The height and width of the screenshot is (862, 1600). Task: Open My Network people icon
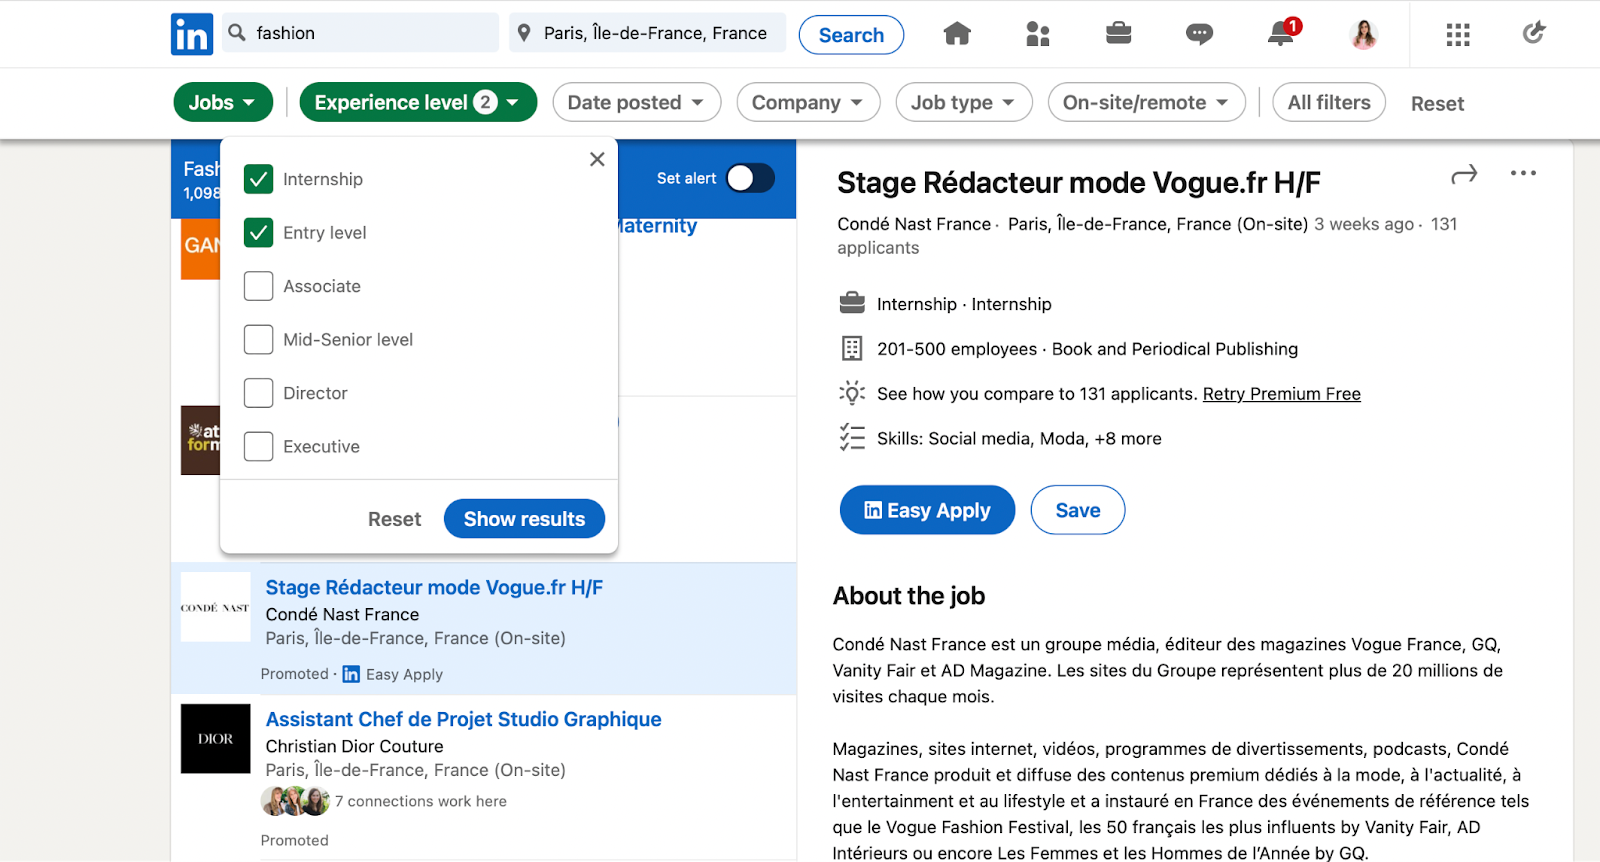click(1038, 34)
